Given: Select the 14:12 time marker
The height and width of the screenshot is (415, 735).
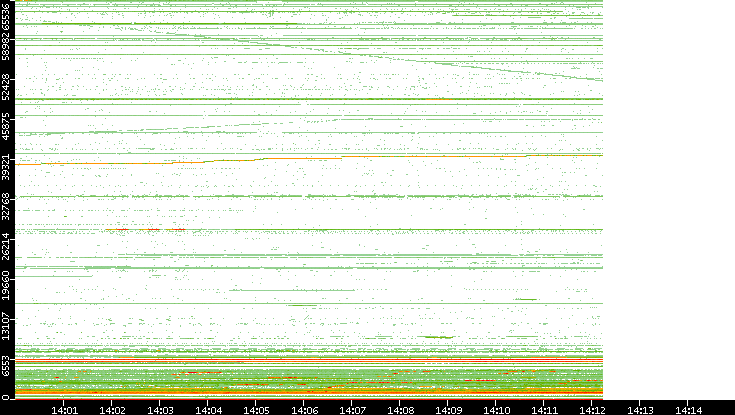Looking at the screenshot, I should [592, 408].
